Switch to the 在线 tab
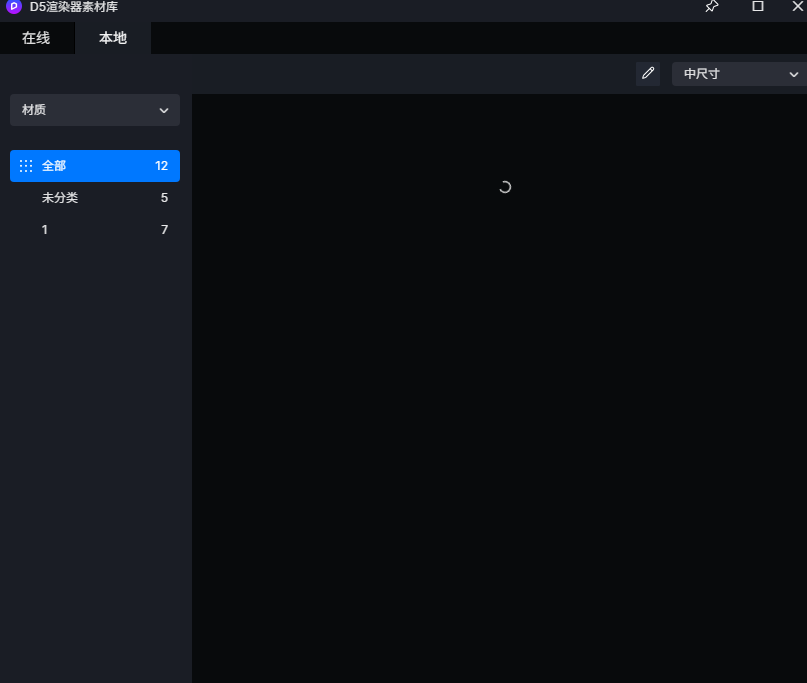 [36, 38]
